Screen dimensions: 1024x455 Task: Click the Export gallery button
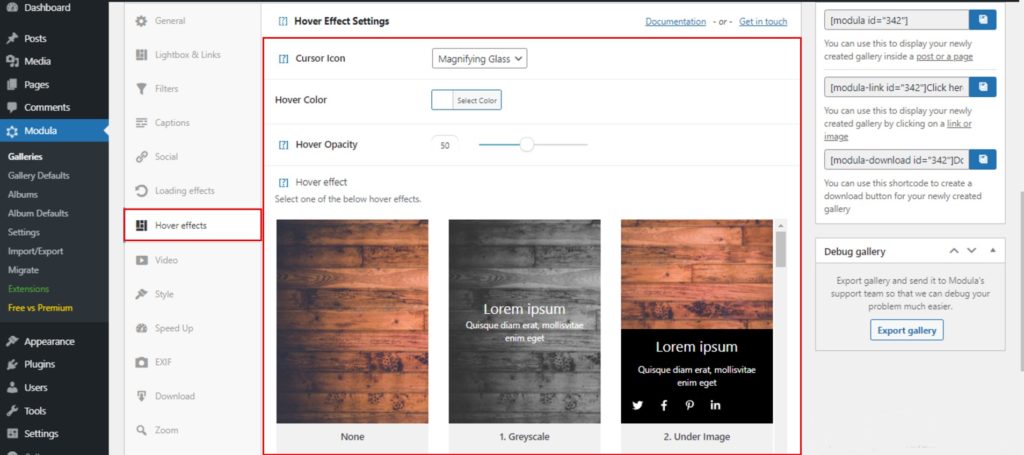906,330
